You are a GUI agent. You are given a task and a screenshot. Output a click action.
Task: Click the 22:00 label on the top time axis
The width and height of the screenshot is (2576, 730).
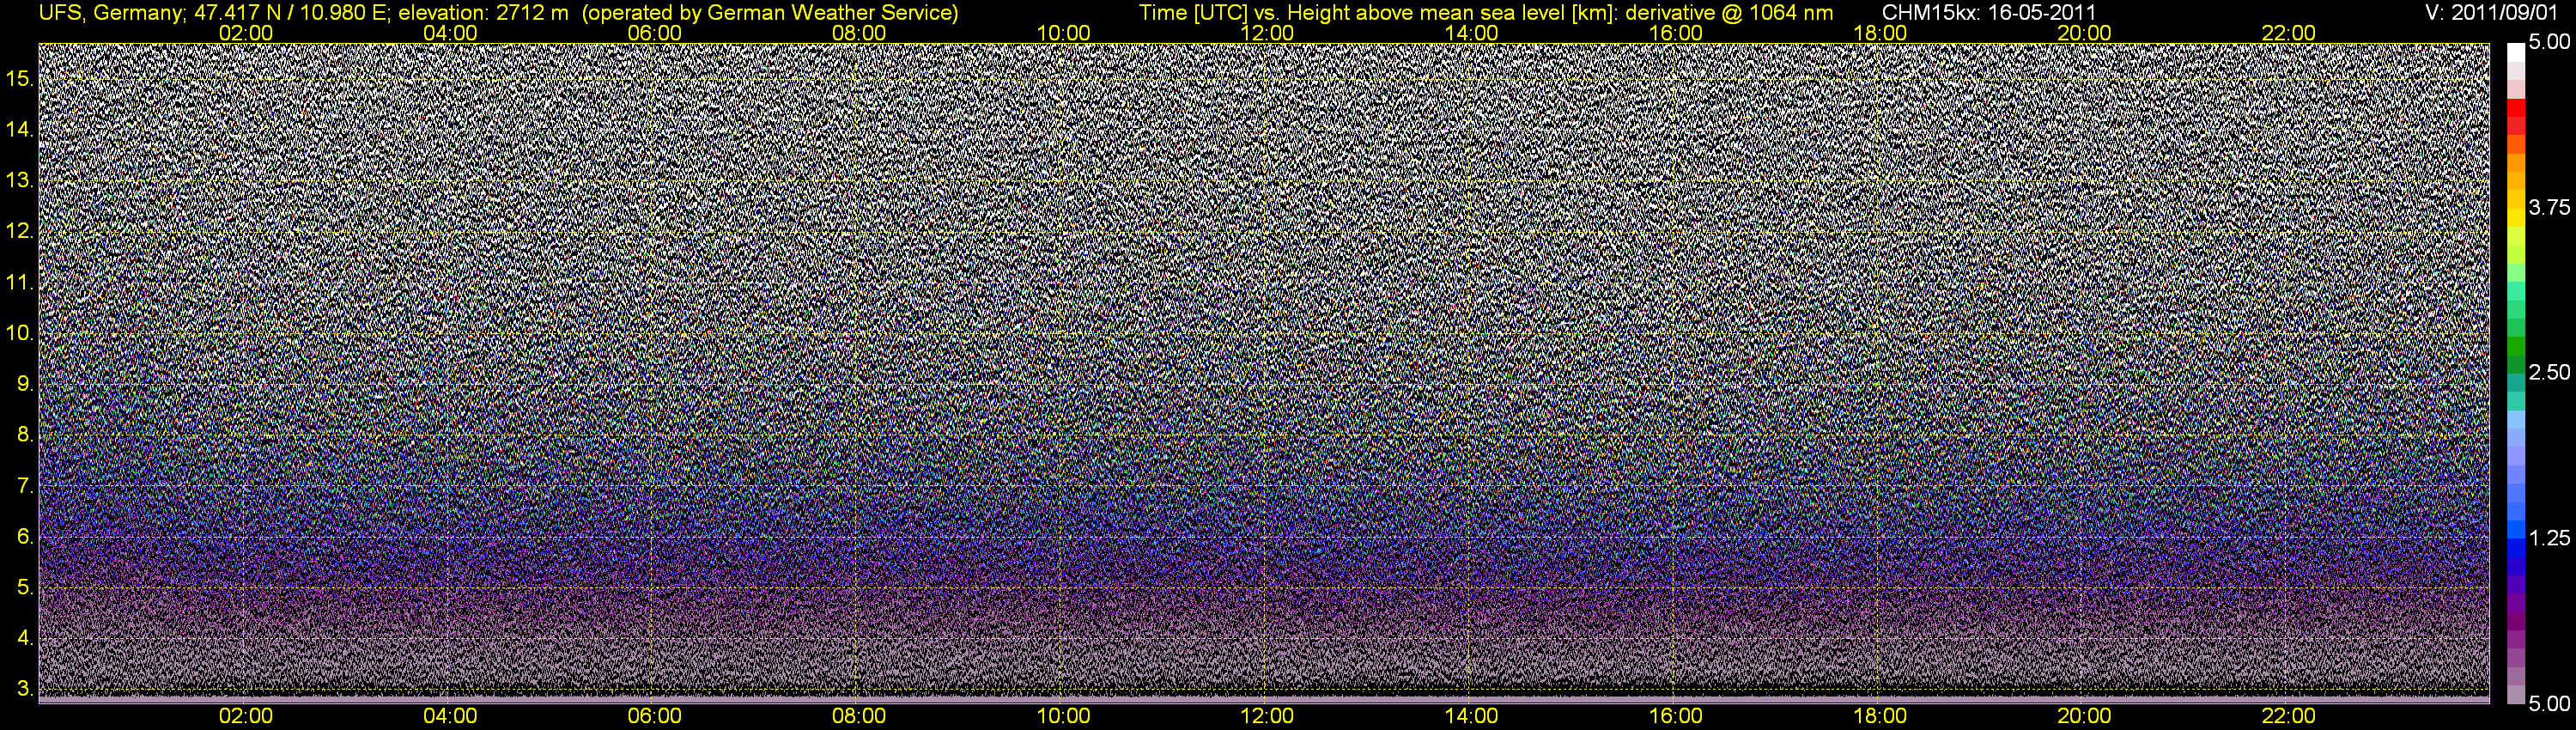click(2288, 33)
